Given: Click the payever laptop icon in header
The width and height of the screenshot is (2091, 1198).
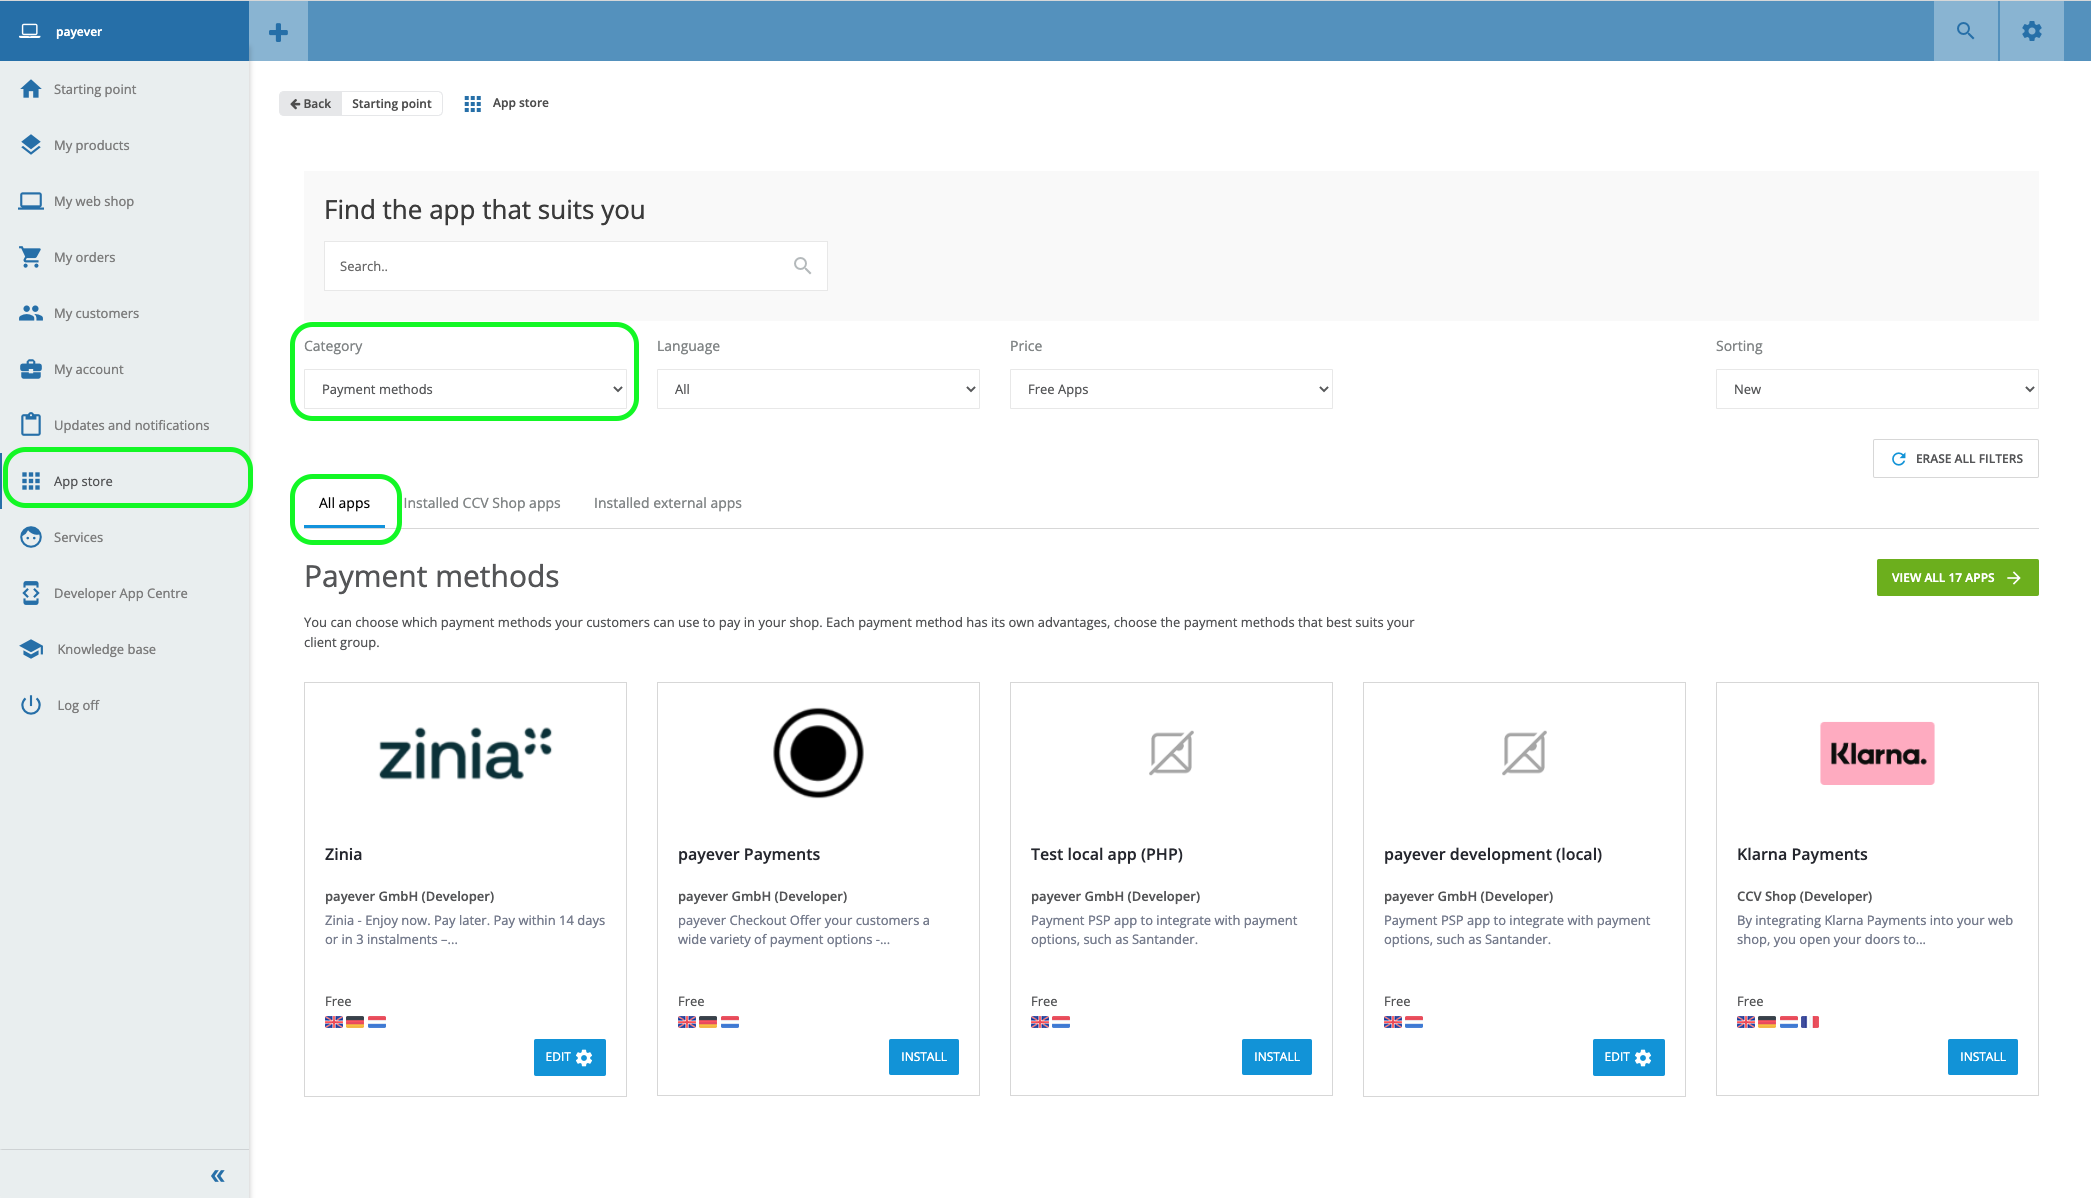Looking at the screenshot, I should (x=30, y=31).
